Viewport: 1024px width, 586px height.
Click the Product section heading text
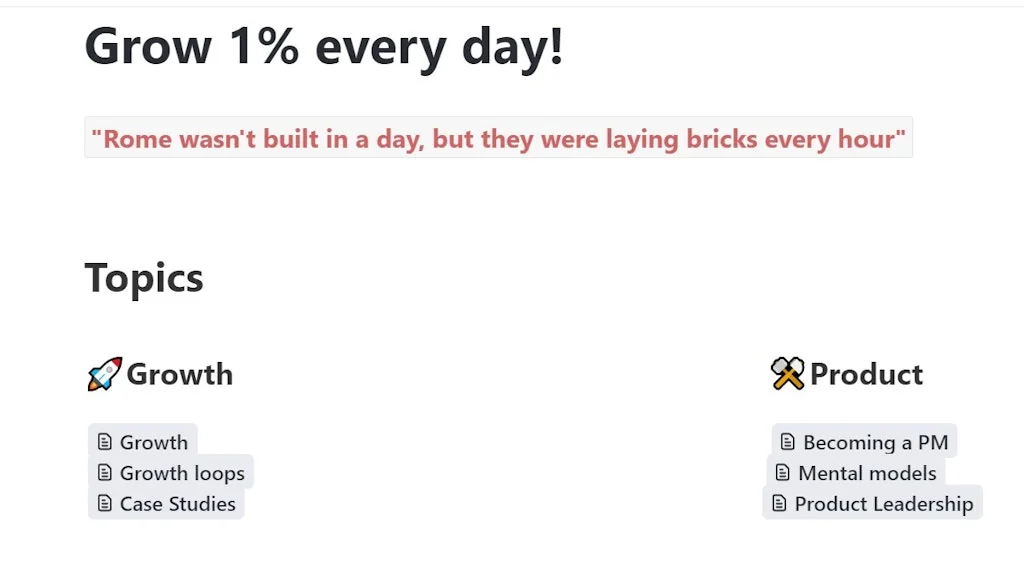coord(866,374)
